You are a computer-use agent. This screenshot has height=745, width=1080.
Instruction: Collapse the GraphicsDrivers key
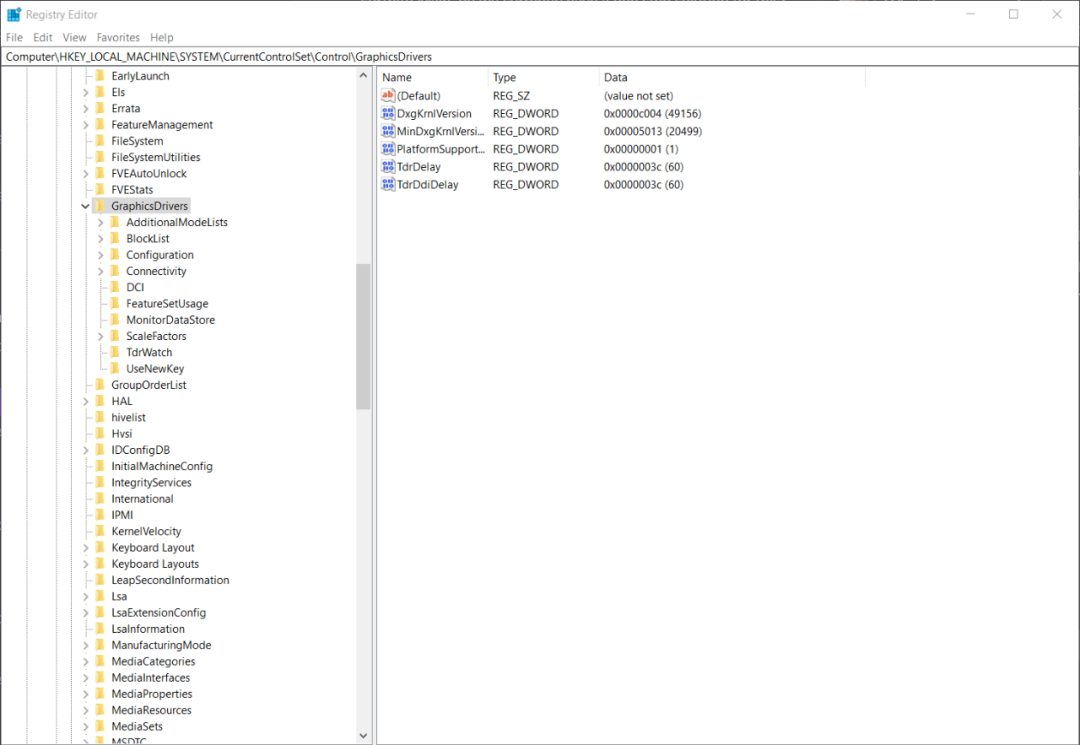click(x=85, y=206)
